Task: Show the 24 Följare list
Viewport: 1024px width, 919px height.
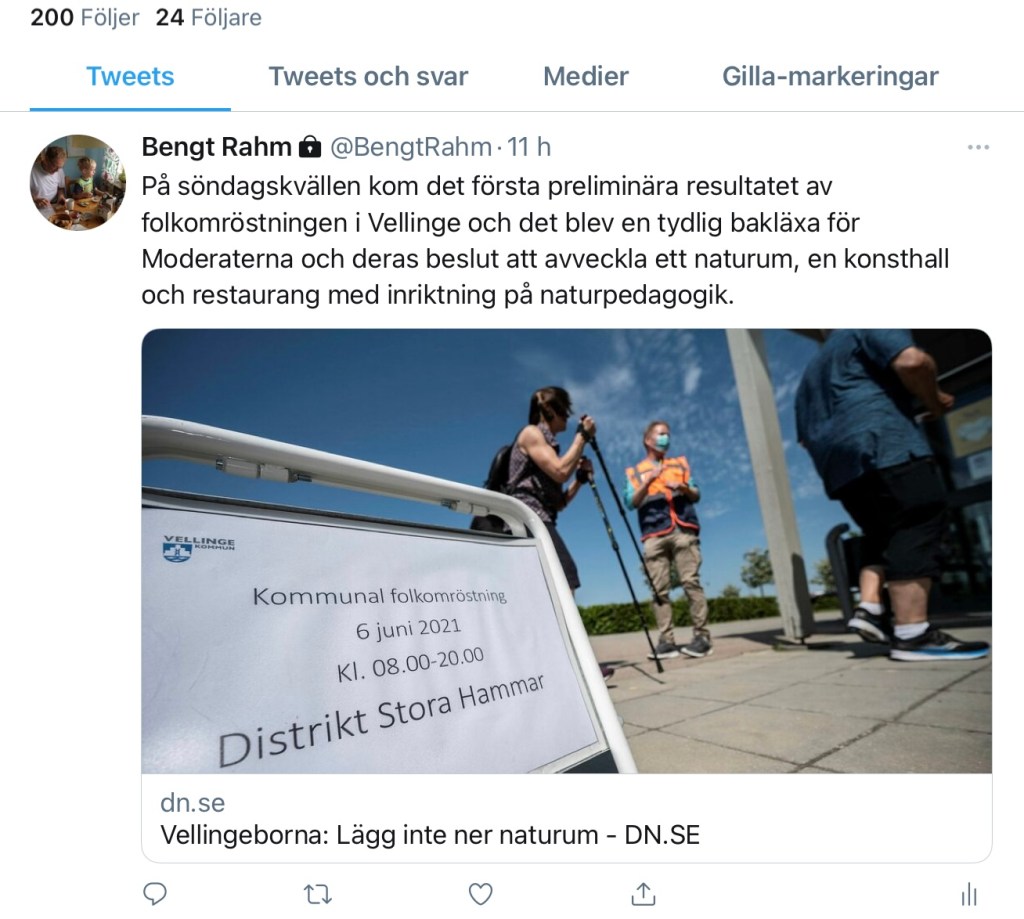Action: click(x=208, y=17)
